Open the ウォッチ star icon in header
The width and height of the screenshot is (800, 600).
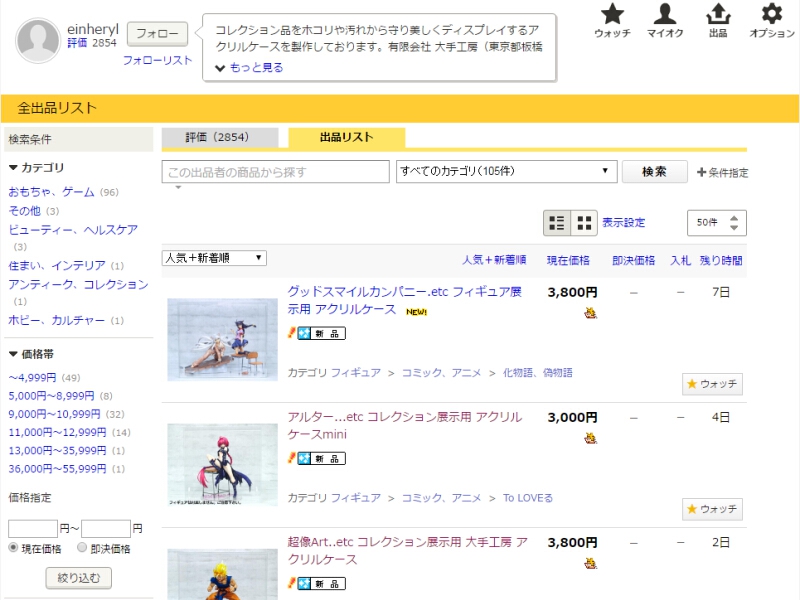(x=612, y=15)
